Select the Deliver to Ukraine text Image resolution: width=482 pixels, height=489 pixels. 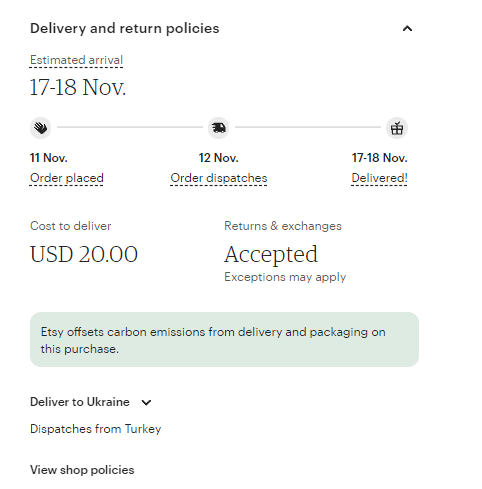[80, 402]
